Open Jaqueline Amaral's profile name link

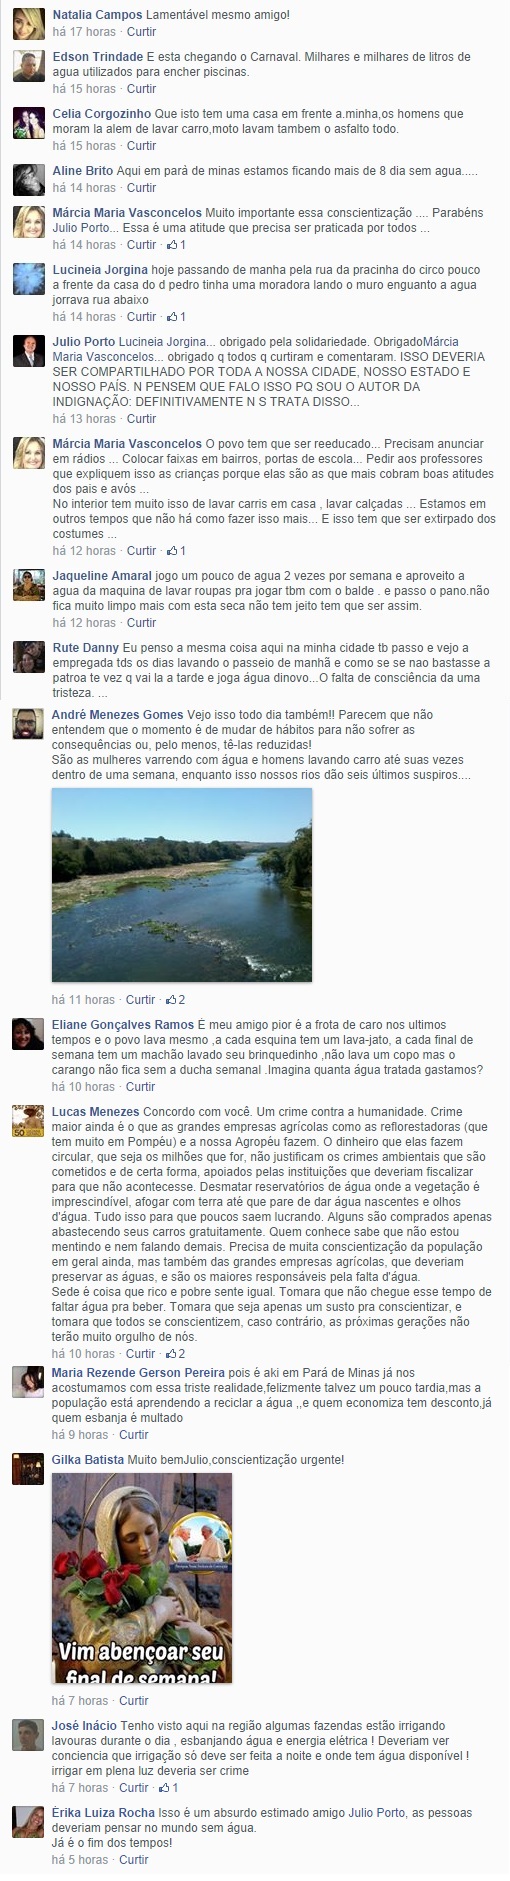click(102, 576)
